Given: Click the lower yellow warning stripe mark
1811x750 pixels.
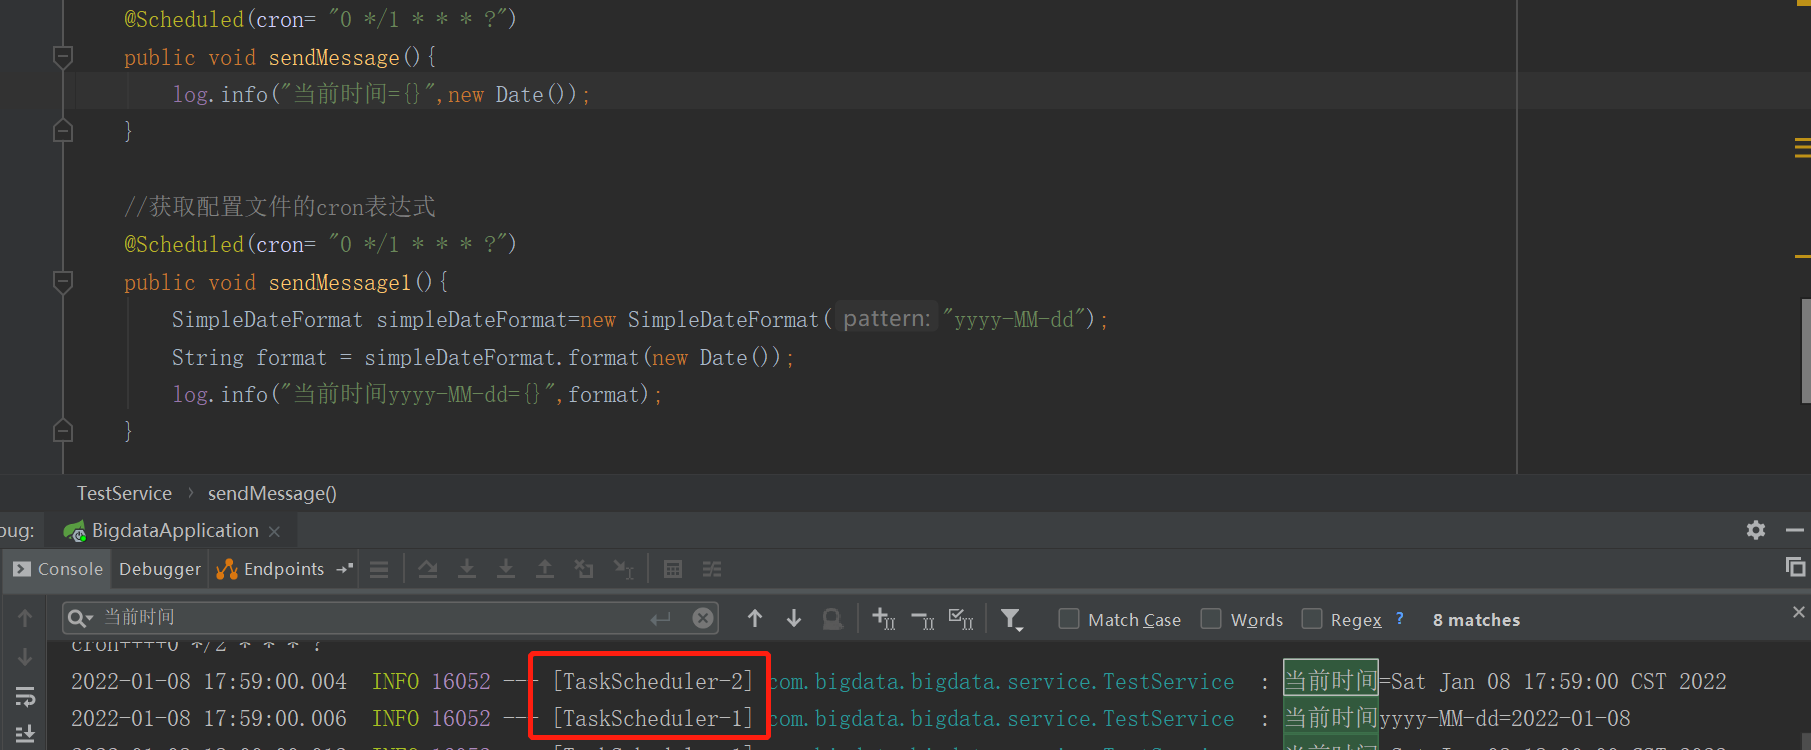Looking at the screenshot, I should pyautogui.click(x=1803, y=256).
